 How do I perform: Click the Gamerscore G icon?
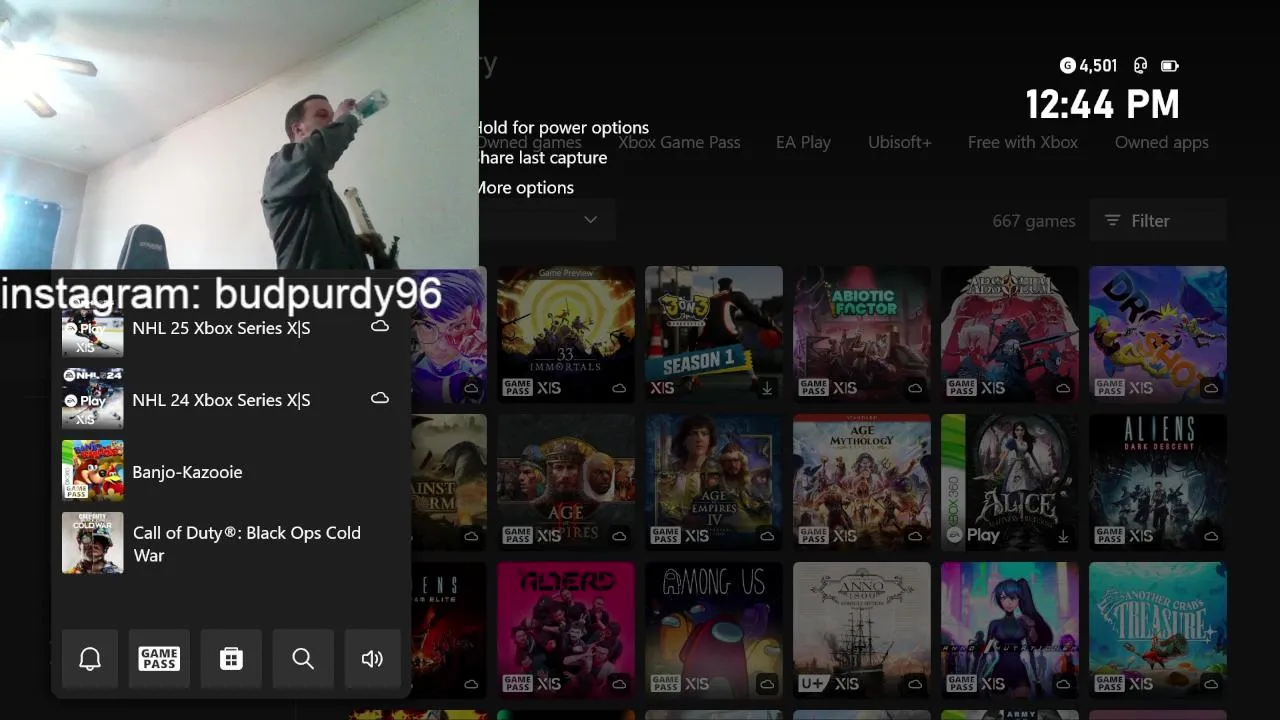click(x=1067, y=66)
